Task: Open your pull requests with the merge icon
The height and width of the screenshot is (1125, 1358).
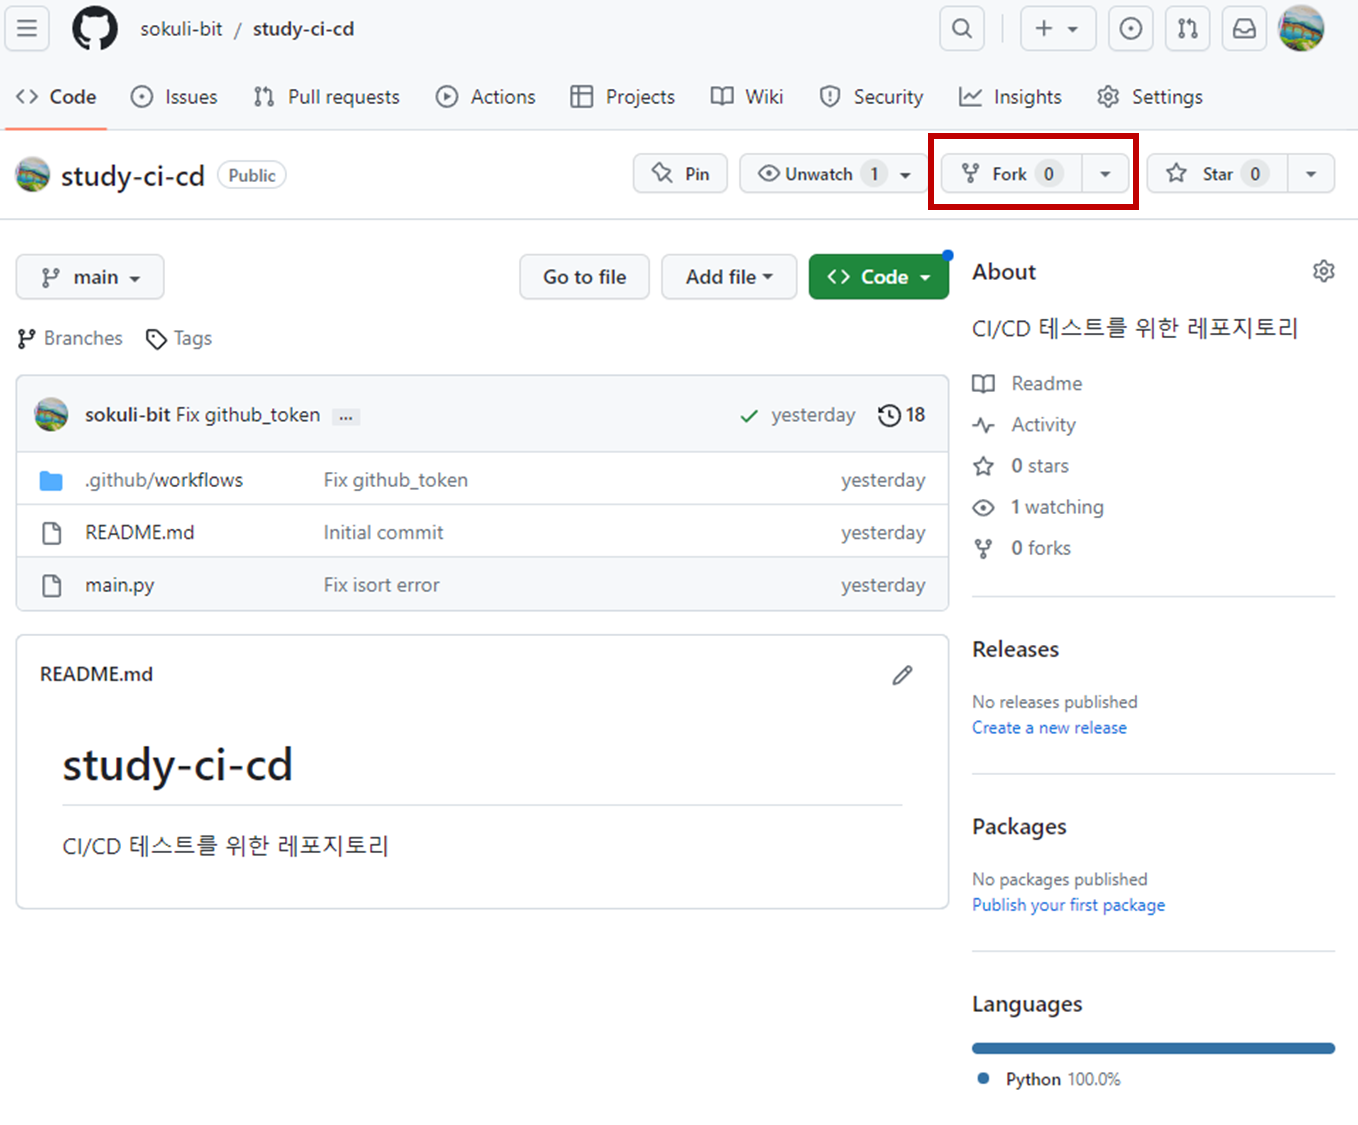Action: [x=1187, y=28]
